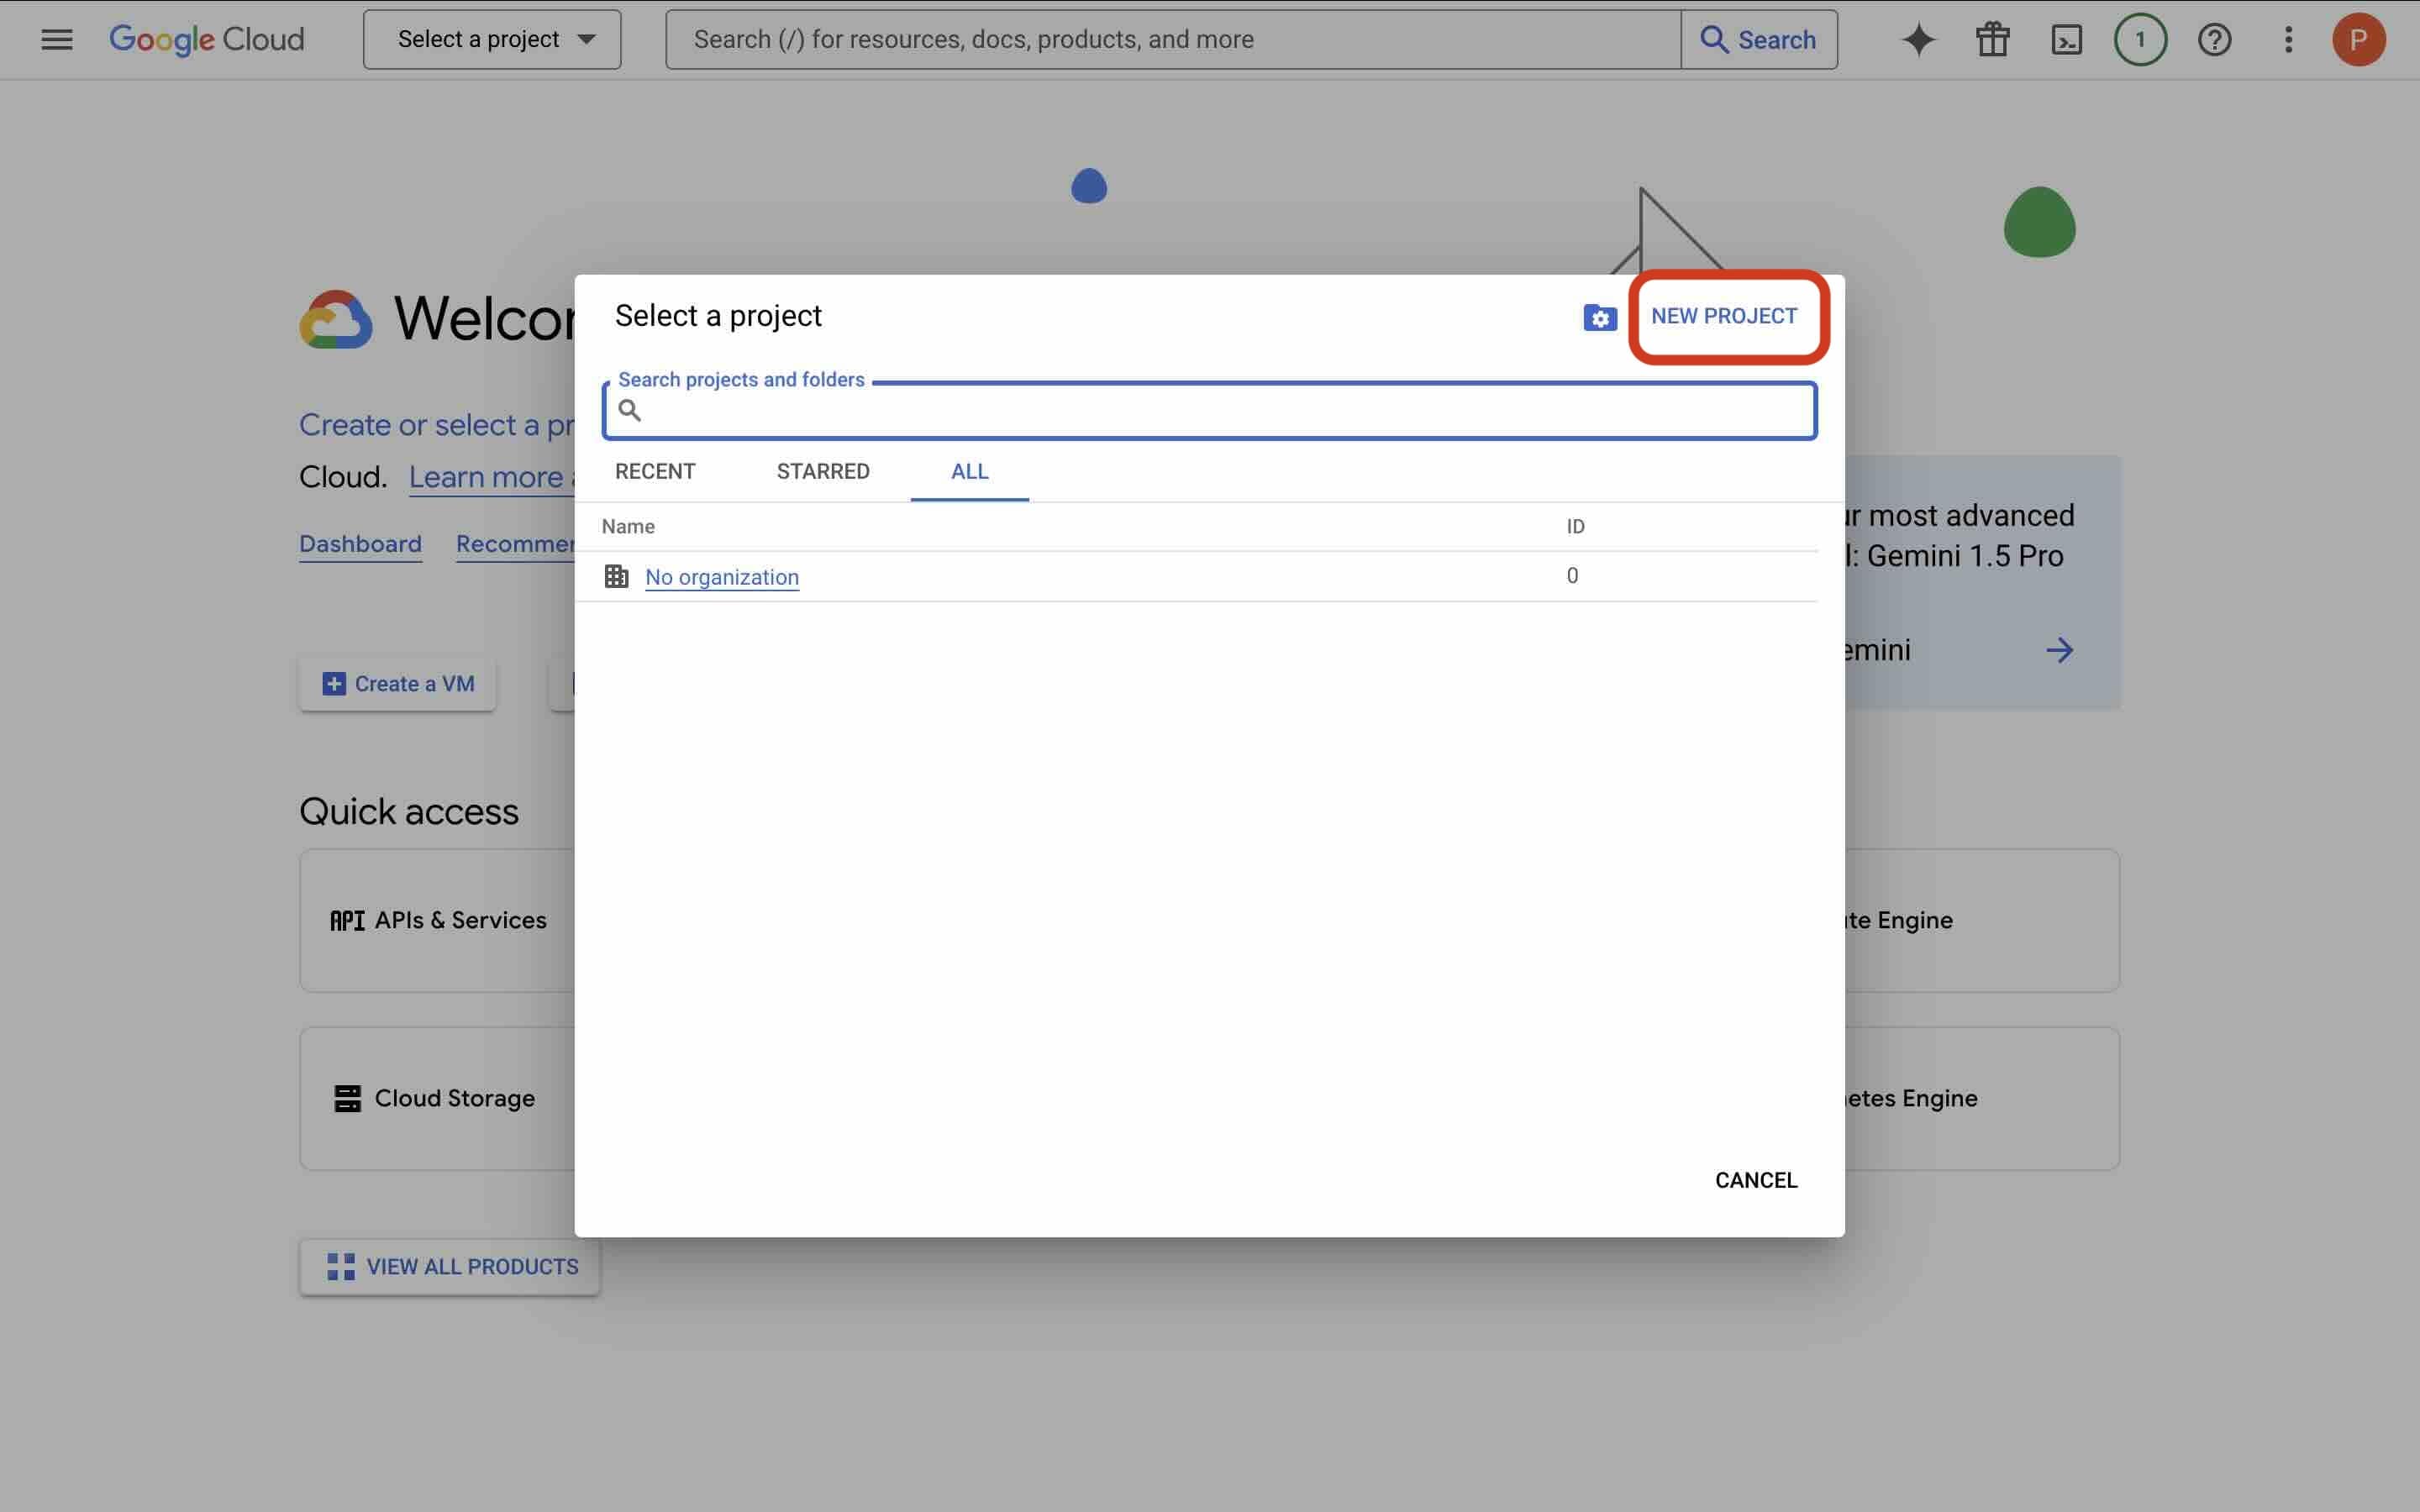Viewport: 2420px width, 1512px height.
Task: Cancel the project selection dialog
Action: 1755,1180
